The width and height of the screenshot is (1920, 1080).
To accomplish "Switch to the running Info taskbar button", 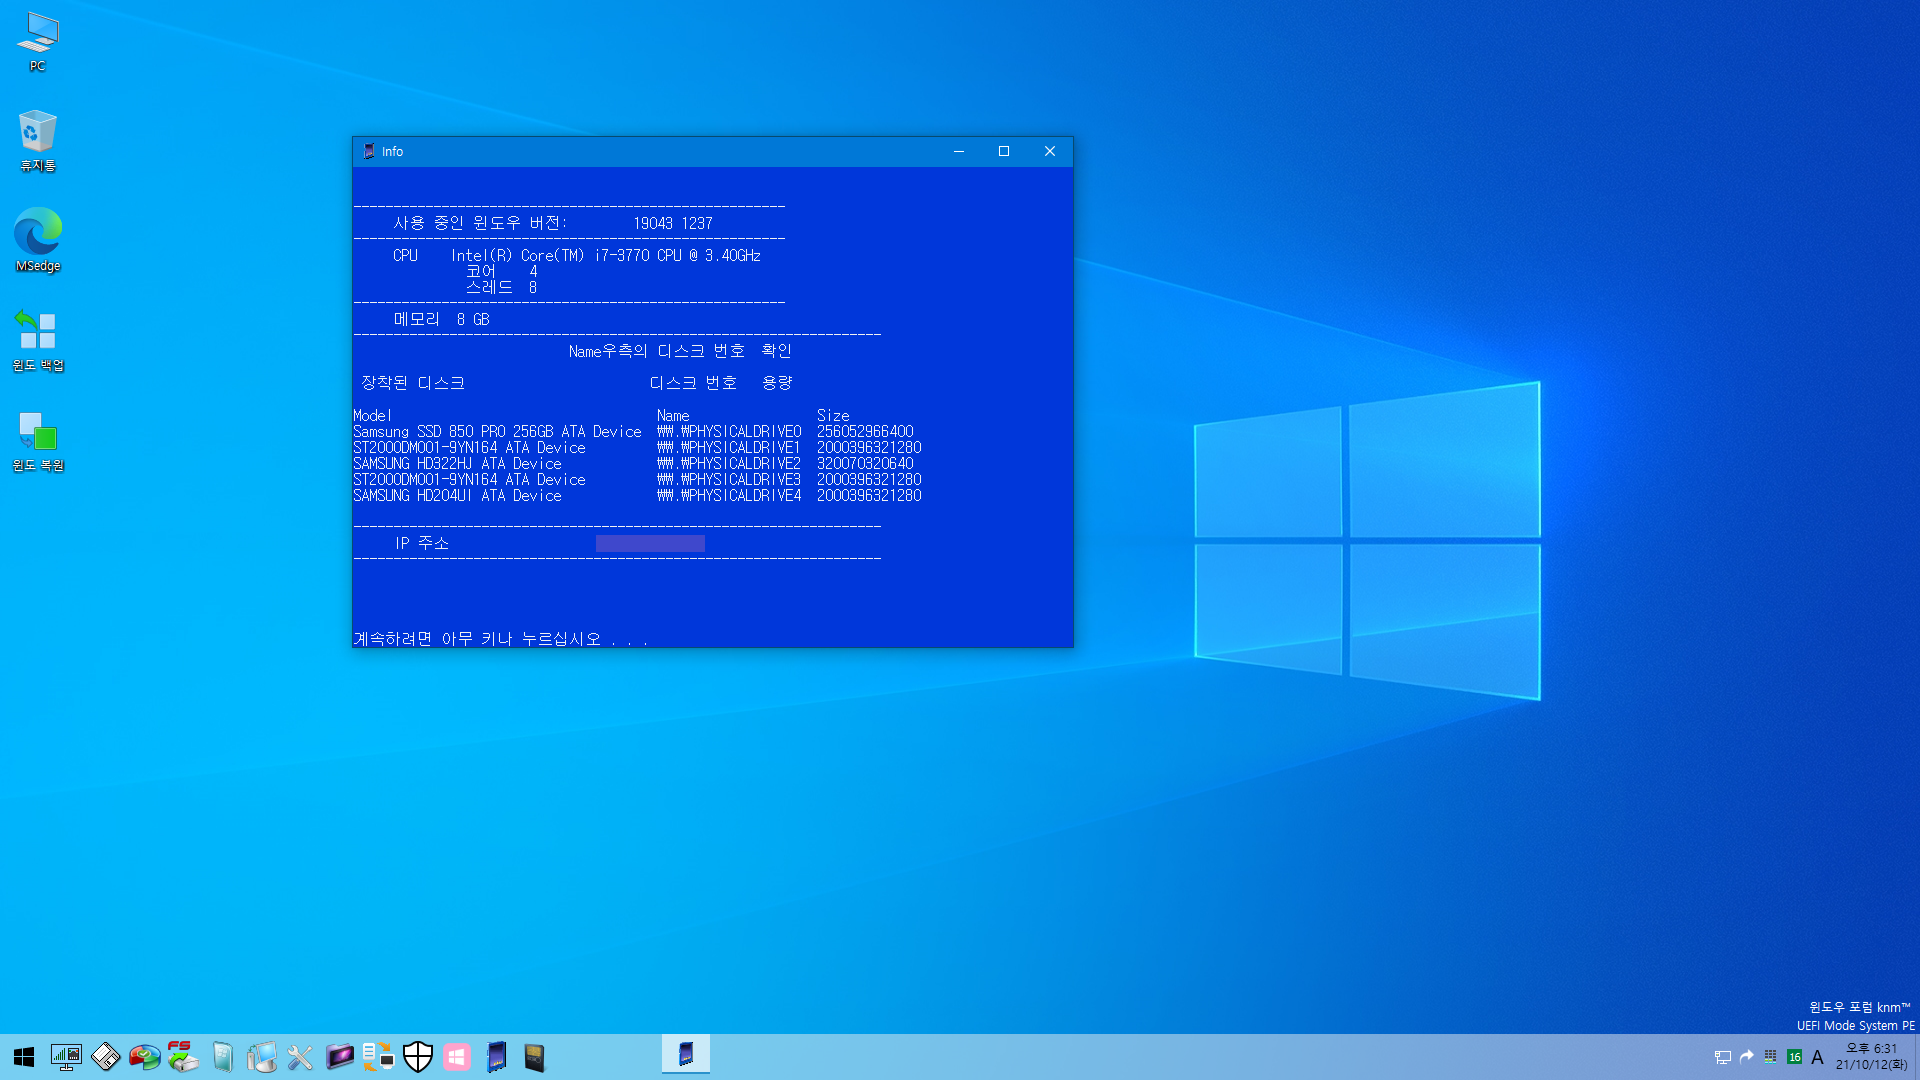I will [x=686, y=1055].
